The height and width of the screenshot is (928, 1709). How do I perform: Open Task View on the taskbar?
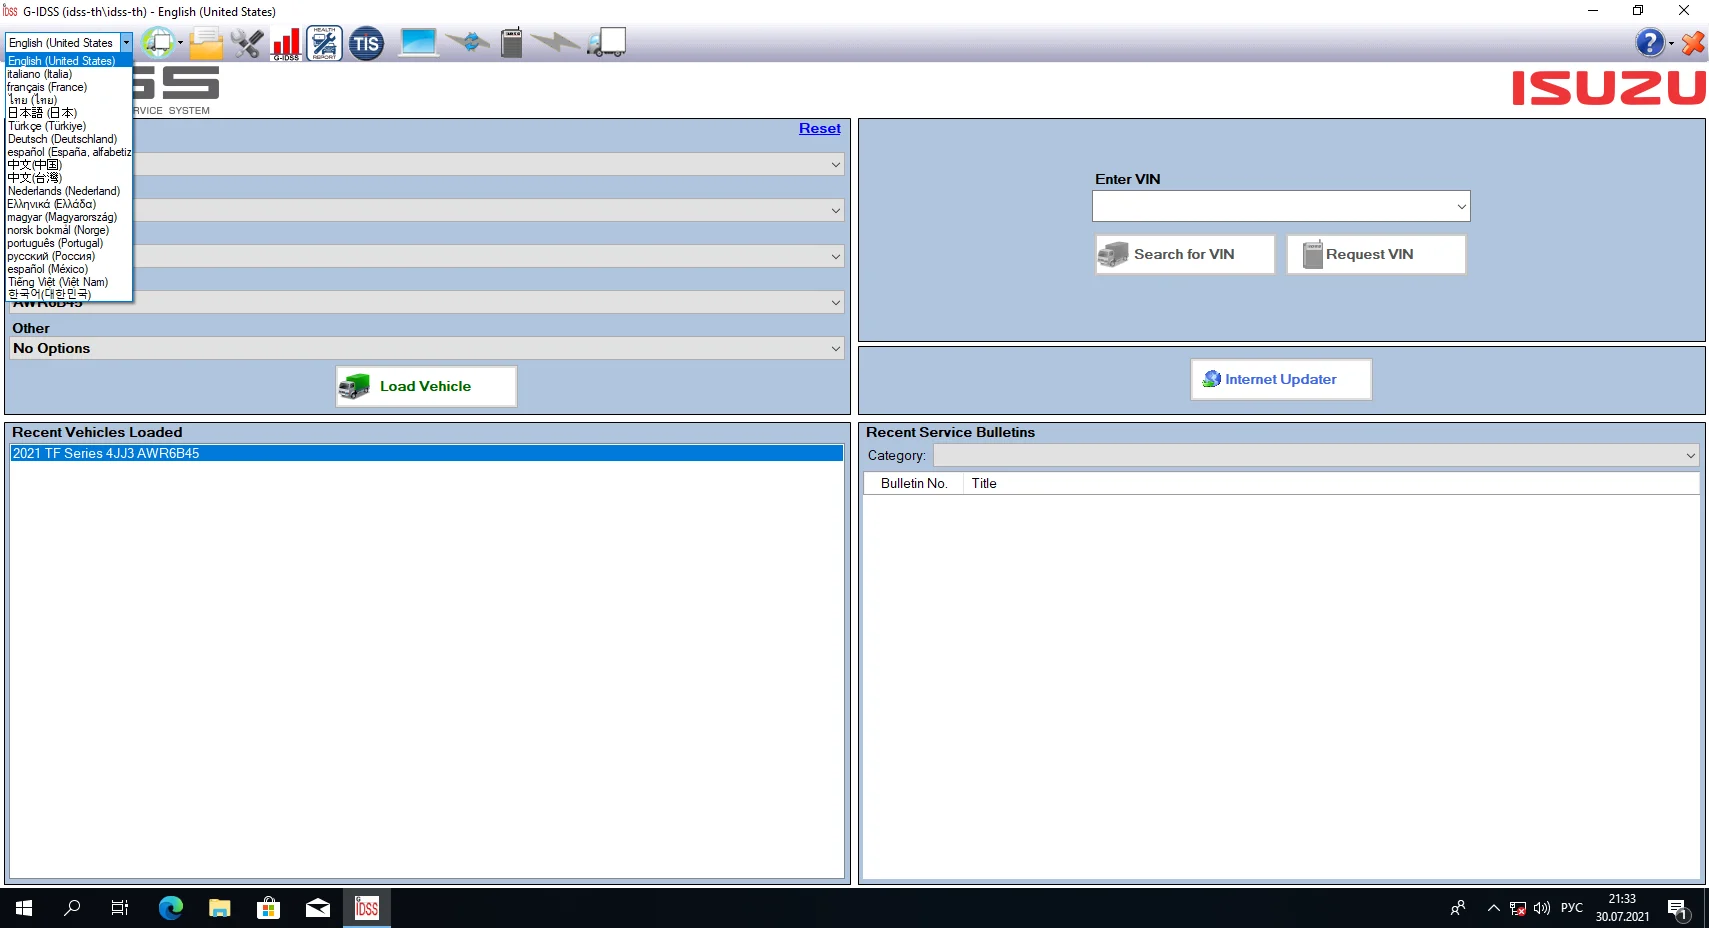(x=120, y=908)
